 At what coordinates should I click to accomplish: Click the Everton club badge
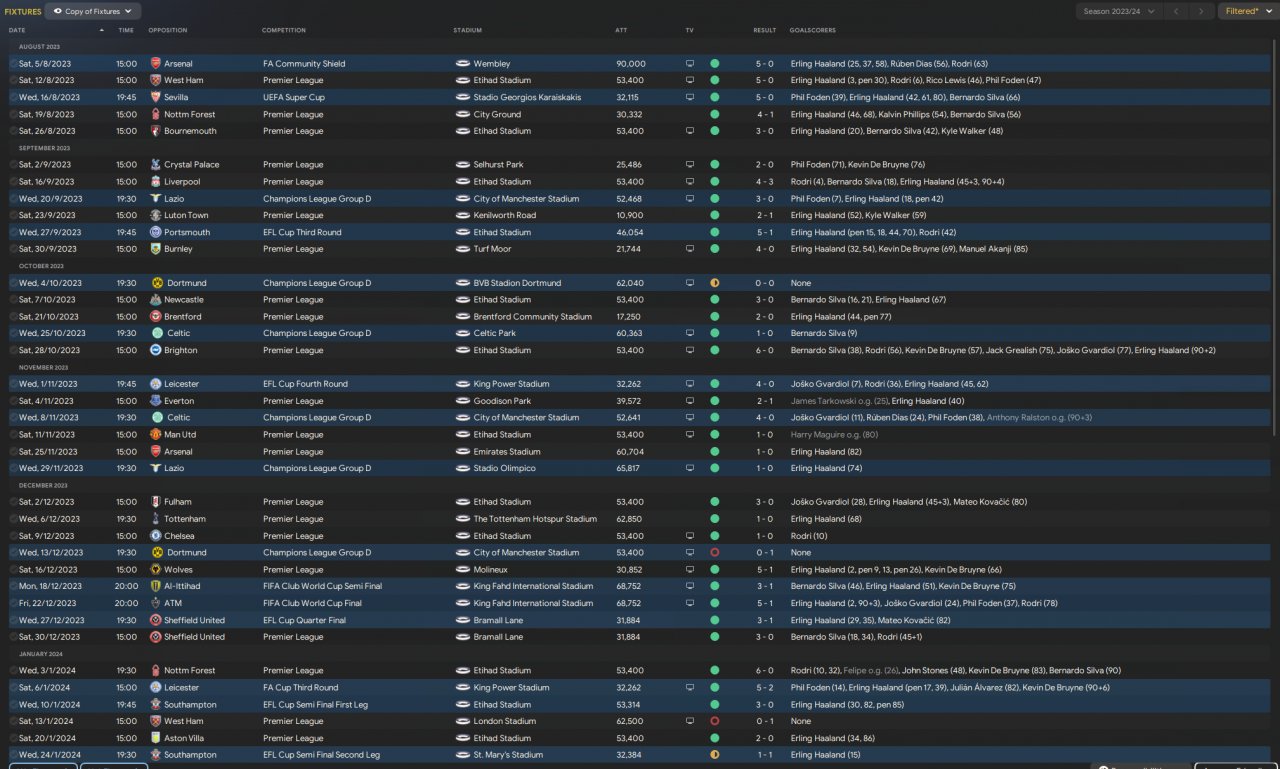pyautogui.click(x=155, y=401)
